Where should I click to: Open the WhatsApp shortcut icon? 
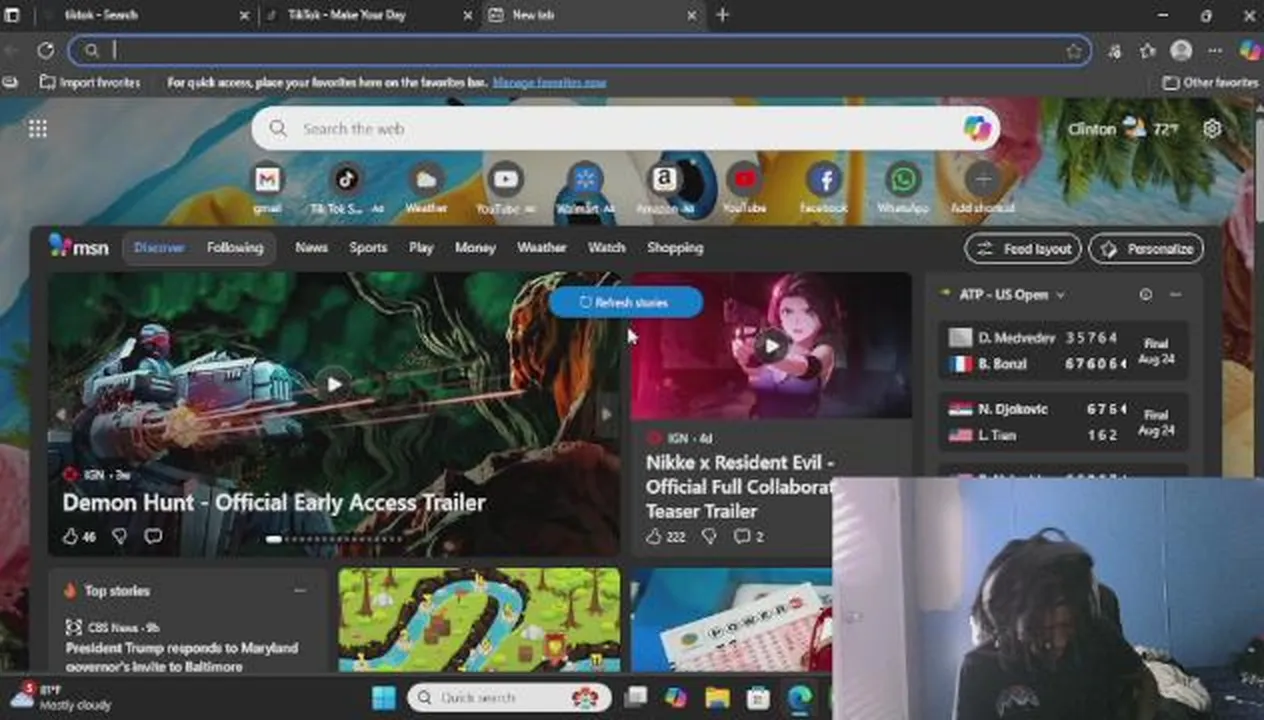[903, 180]
